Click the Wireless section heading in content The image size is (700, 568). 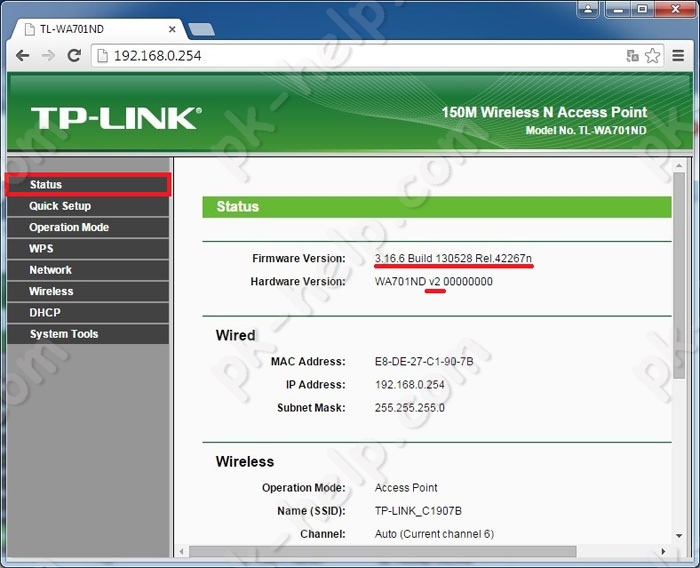pyautogui.click(x=245, y=462)
